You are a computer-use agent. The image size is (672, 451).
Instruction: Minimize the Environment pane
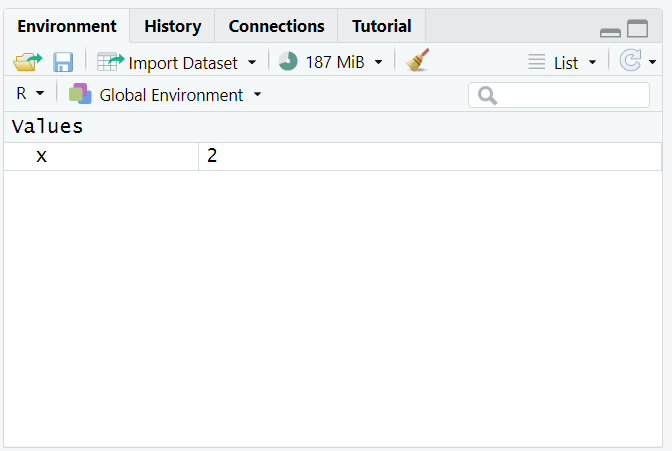tap(610, 32)
